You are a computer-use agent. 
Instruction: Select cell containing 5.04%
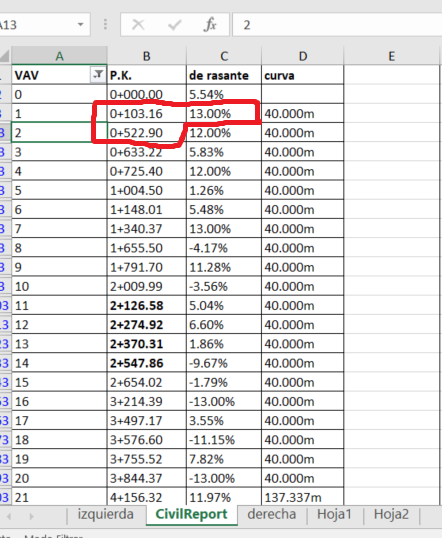click(x=224, y=306)
